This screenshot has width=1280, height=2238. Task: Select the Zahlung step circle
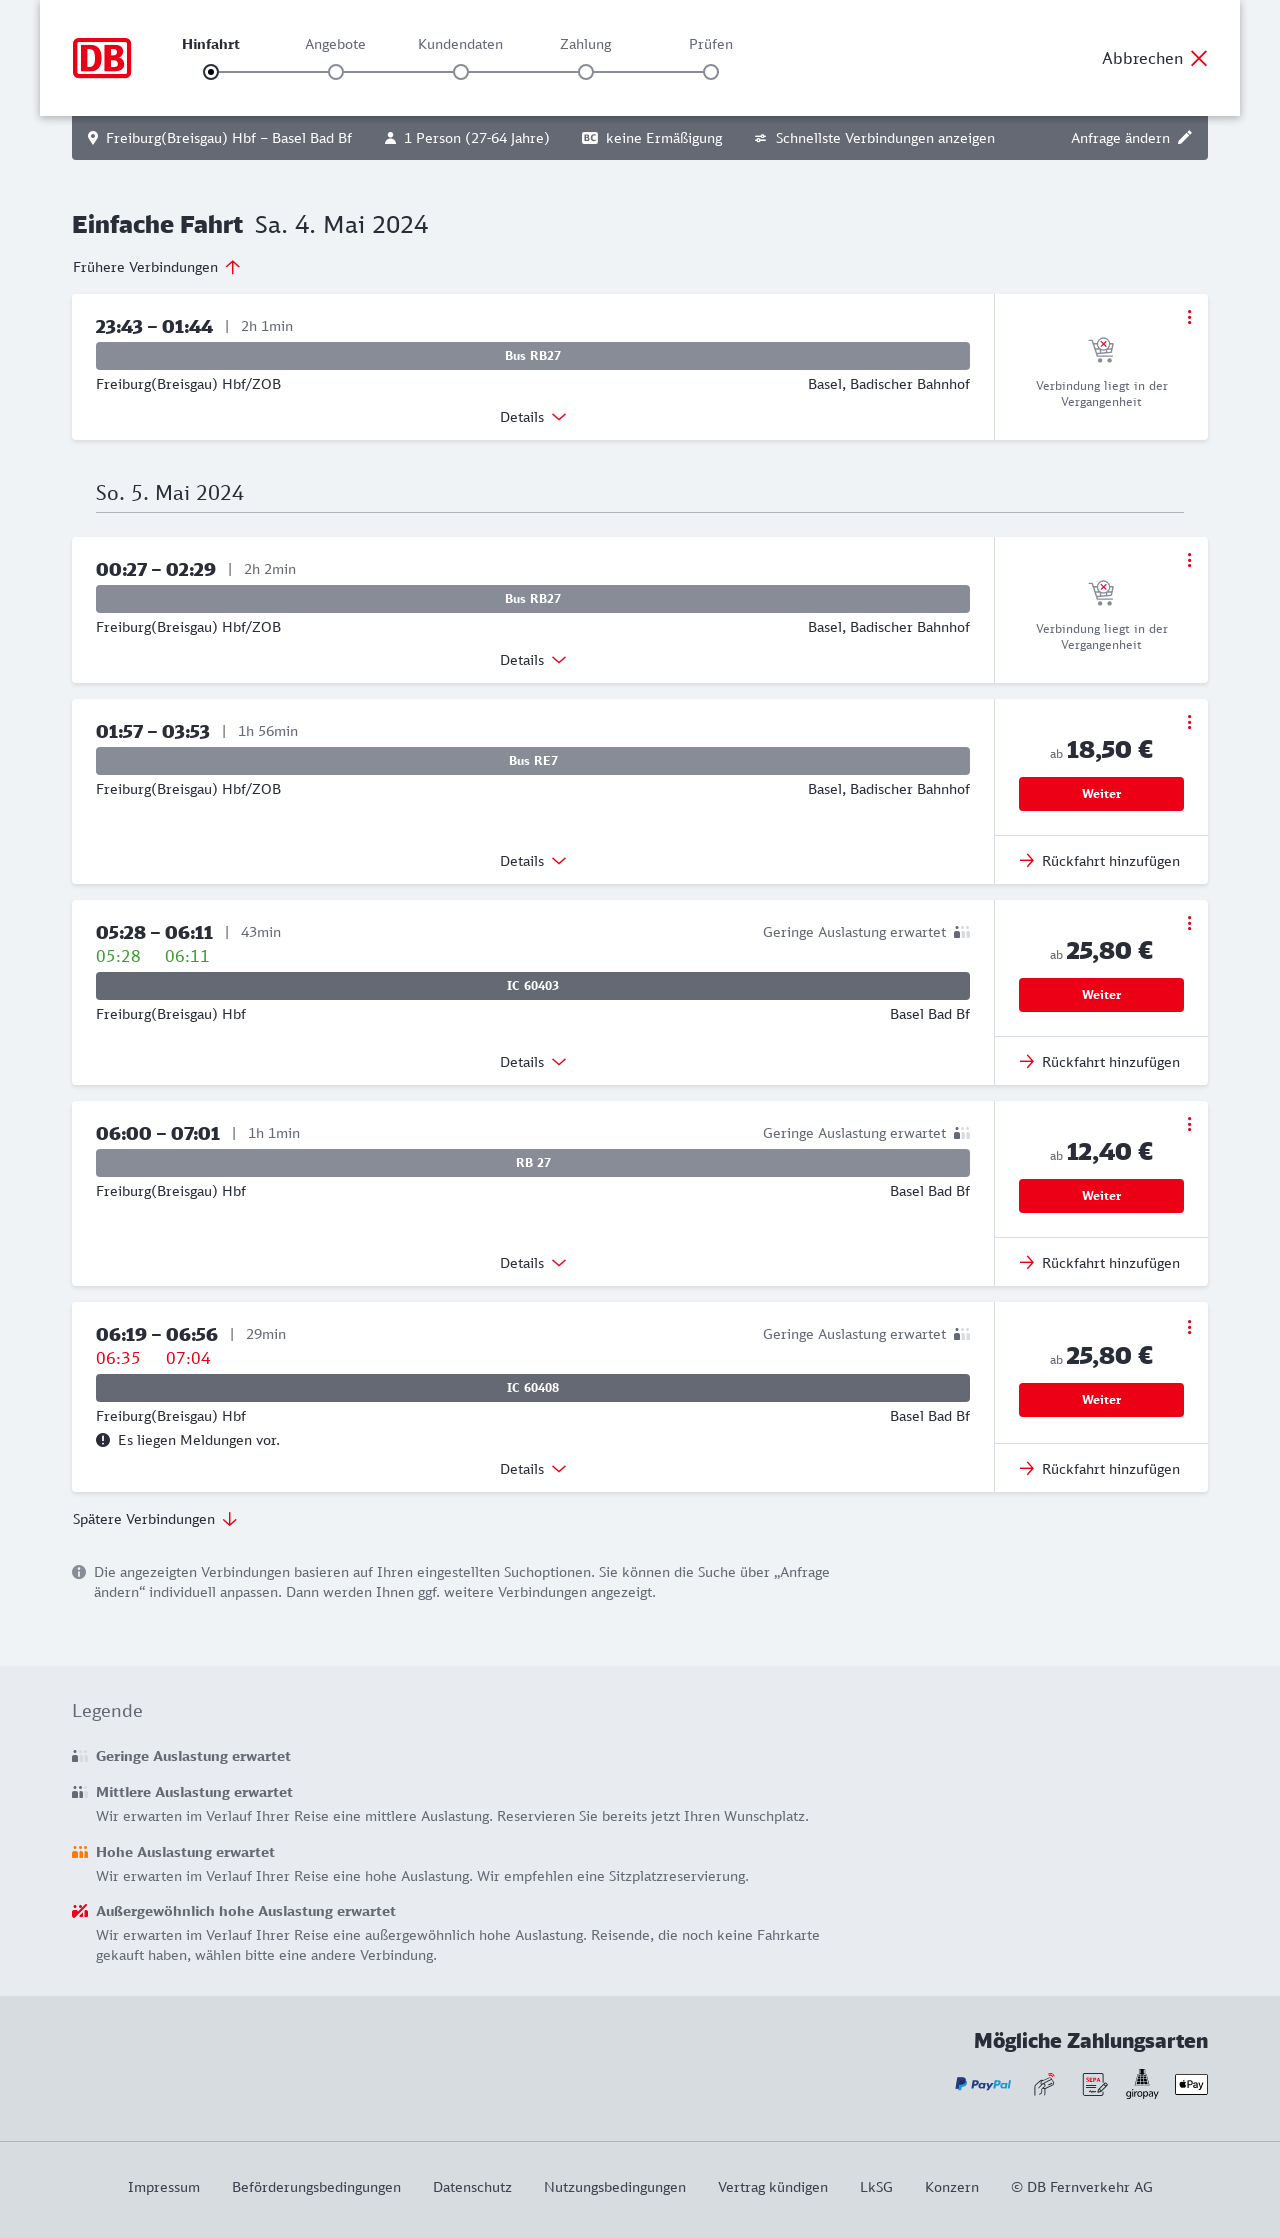pyautogui.click(x=586, y=72)
